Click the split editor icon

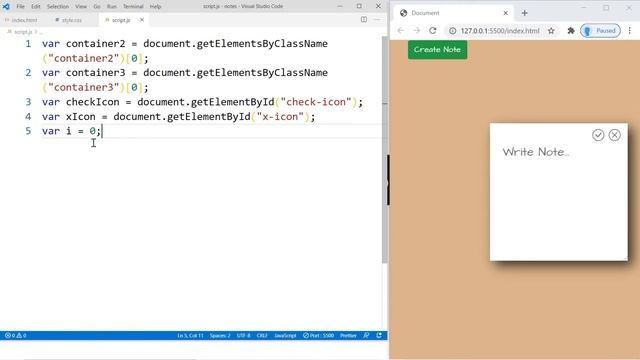(x=364, y=20)
